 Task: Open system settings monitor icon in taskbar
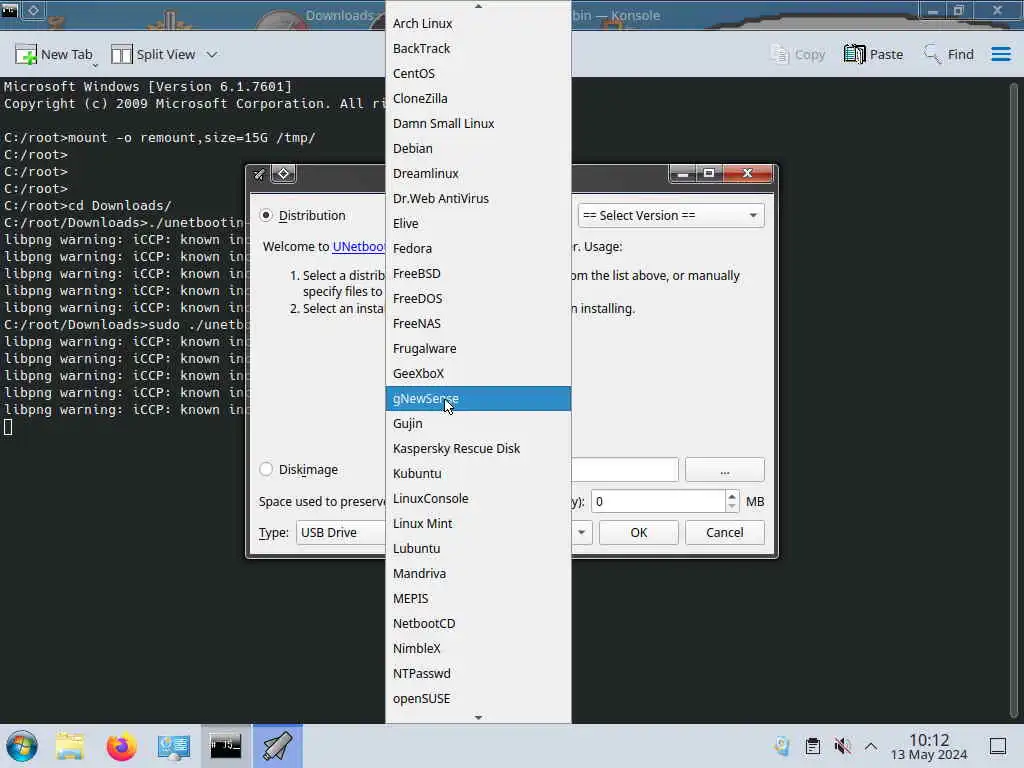(x=173, y=746)
